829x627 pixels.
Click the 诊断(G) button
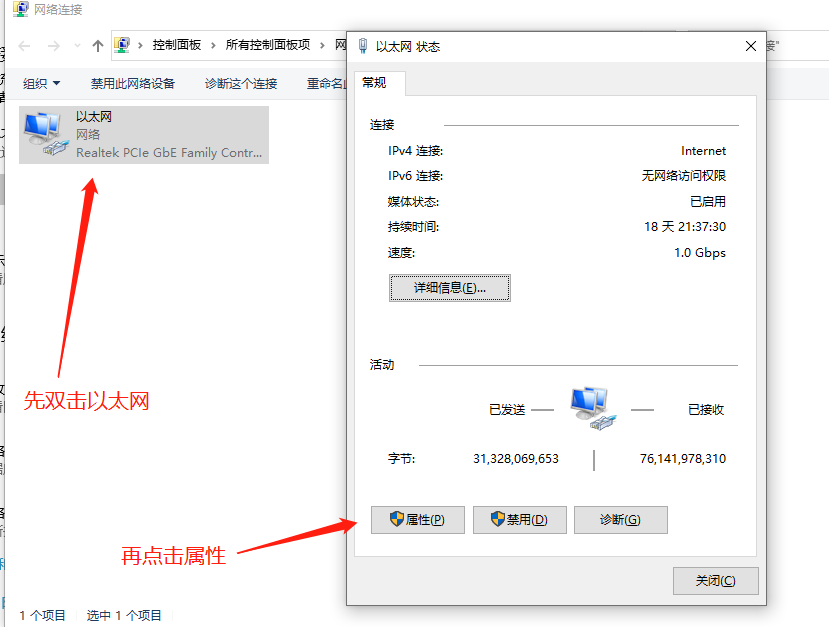(621, 520)
